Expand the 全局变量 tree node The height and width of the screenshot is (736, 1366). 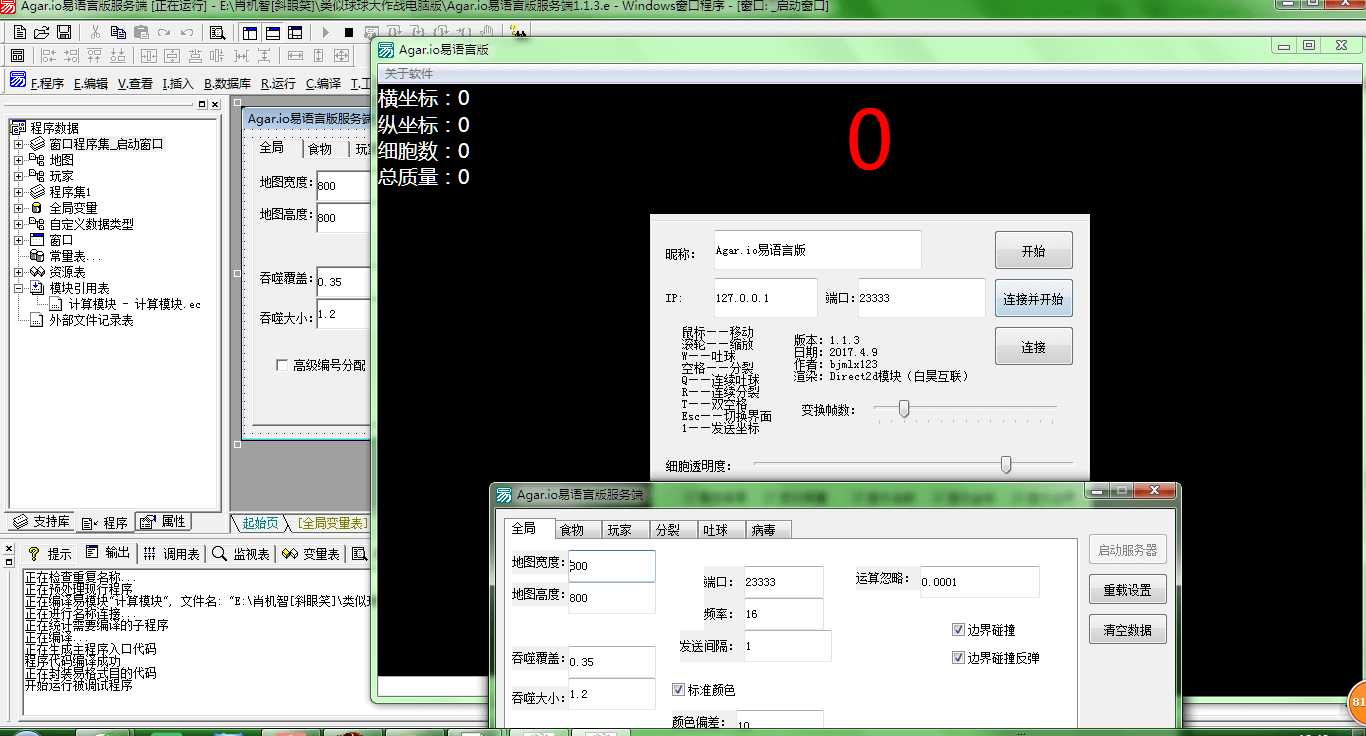pos(18,208)
